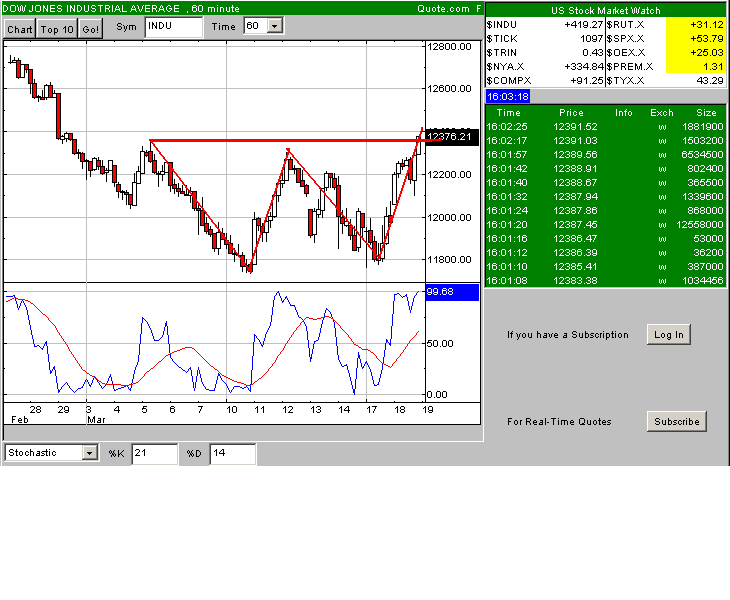This screenshot has width=730, height=600.
Task: Click the 99.68 stochastic value label
Action: coord(452,292)
